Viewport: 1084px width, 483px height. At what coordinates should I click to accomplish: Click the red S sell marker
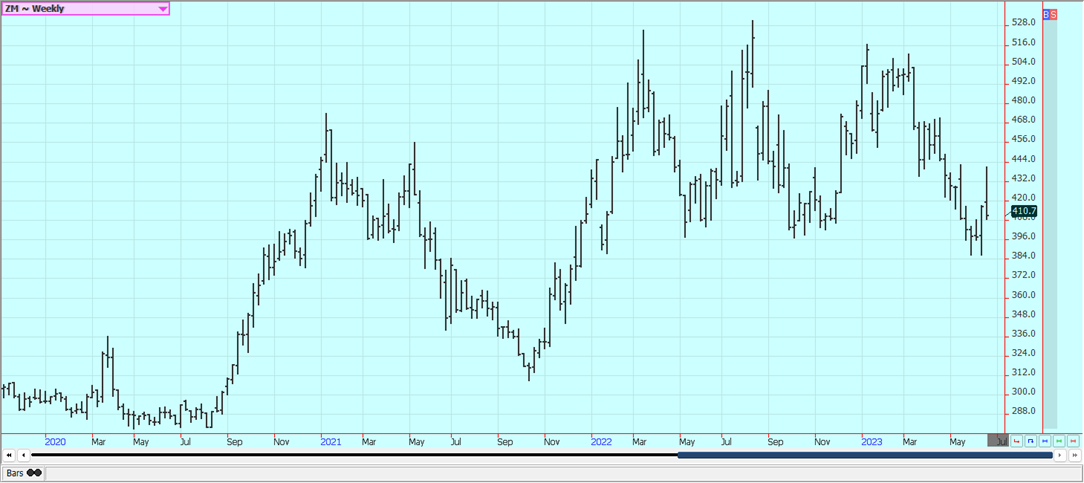(1054, 14)
